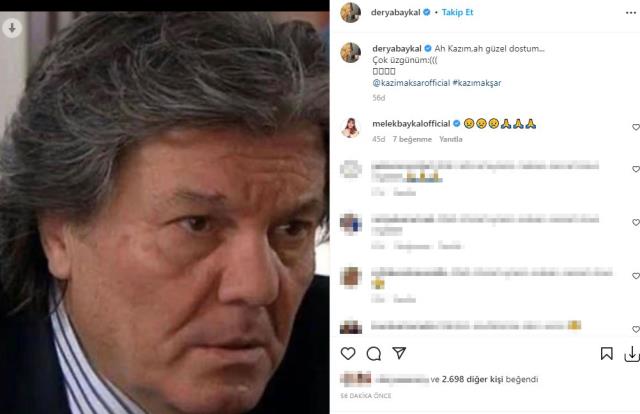Click the download arrow icon beside bookmark

point(631,354)
